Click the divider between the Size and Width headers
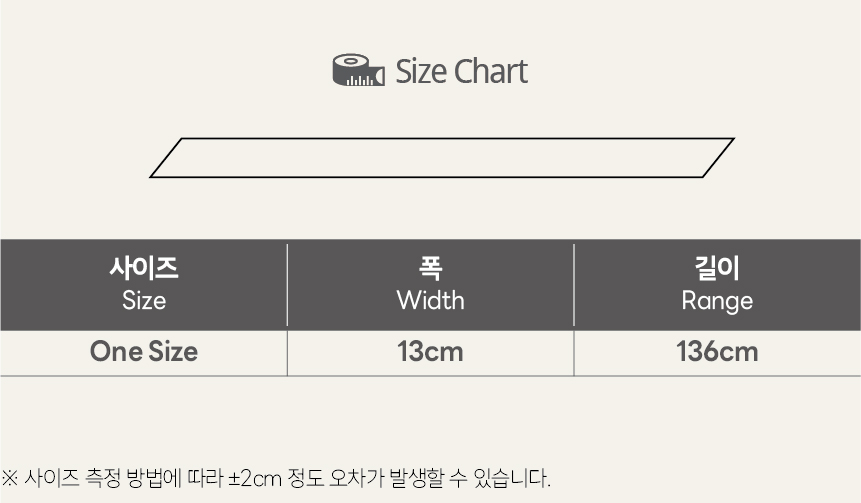861x503 pixels. (287, 285)
